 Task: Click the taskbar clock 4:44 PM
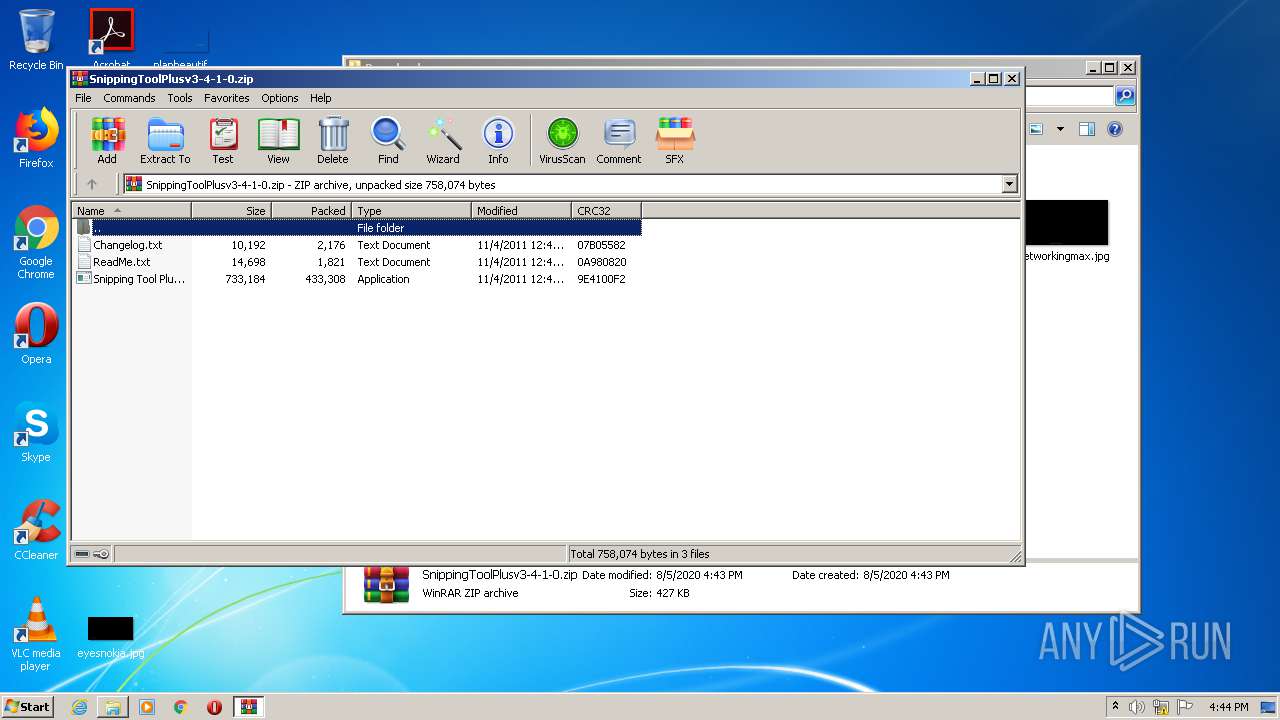[1228, 707]
